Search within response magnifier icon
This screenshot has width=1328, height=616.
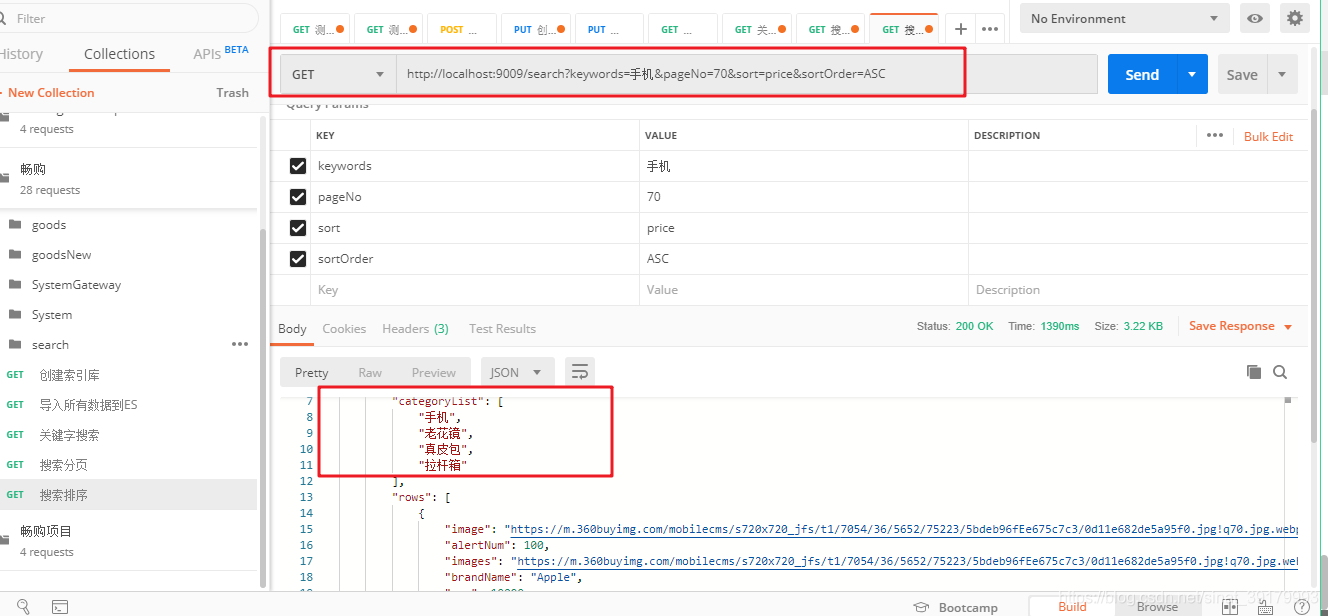pyautogui.click(x=1280, y=372)
